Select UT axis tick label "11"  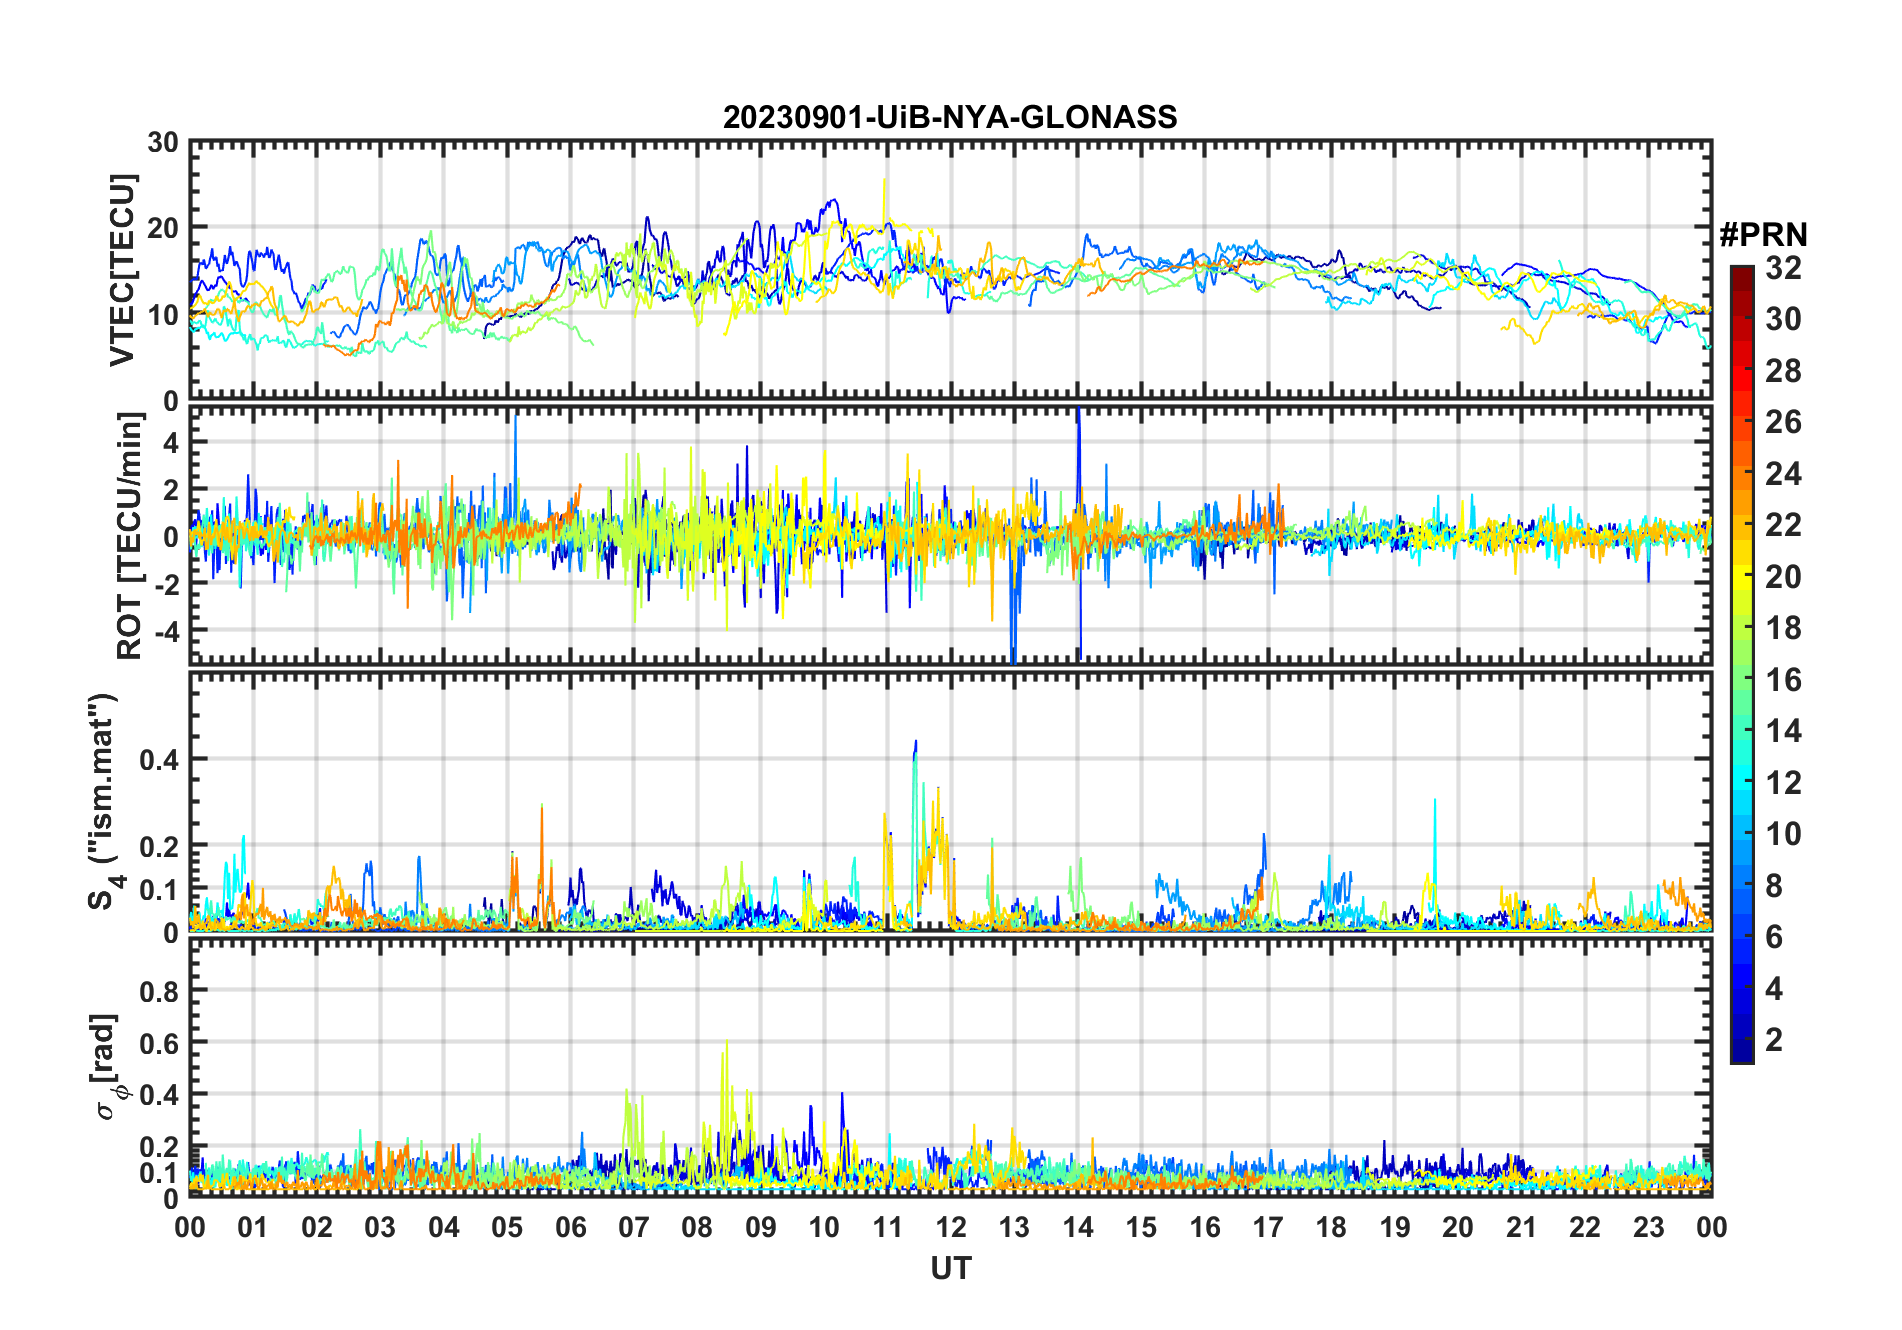(x=887, y=1227)
